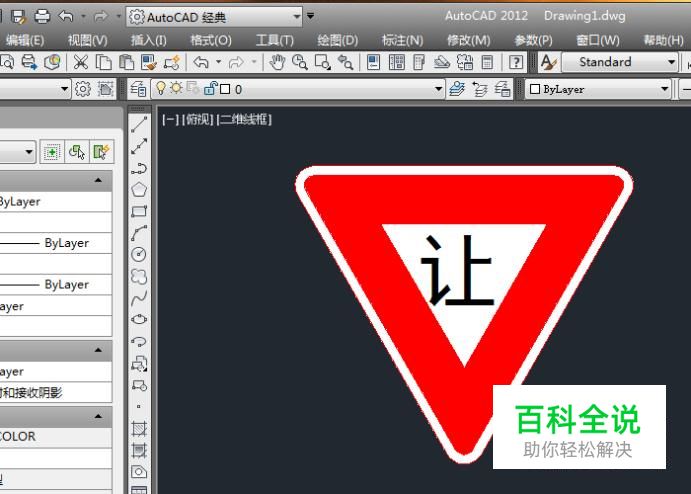Select the Line drawing tool

pyautogui.click(x=139, y=125)
